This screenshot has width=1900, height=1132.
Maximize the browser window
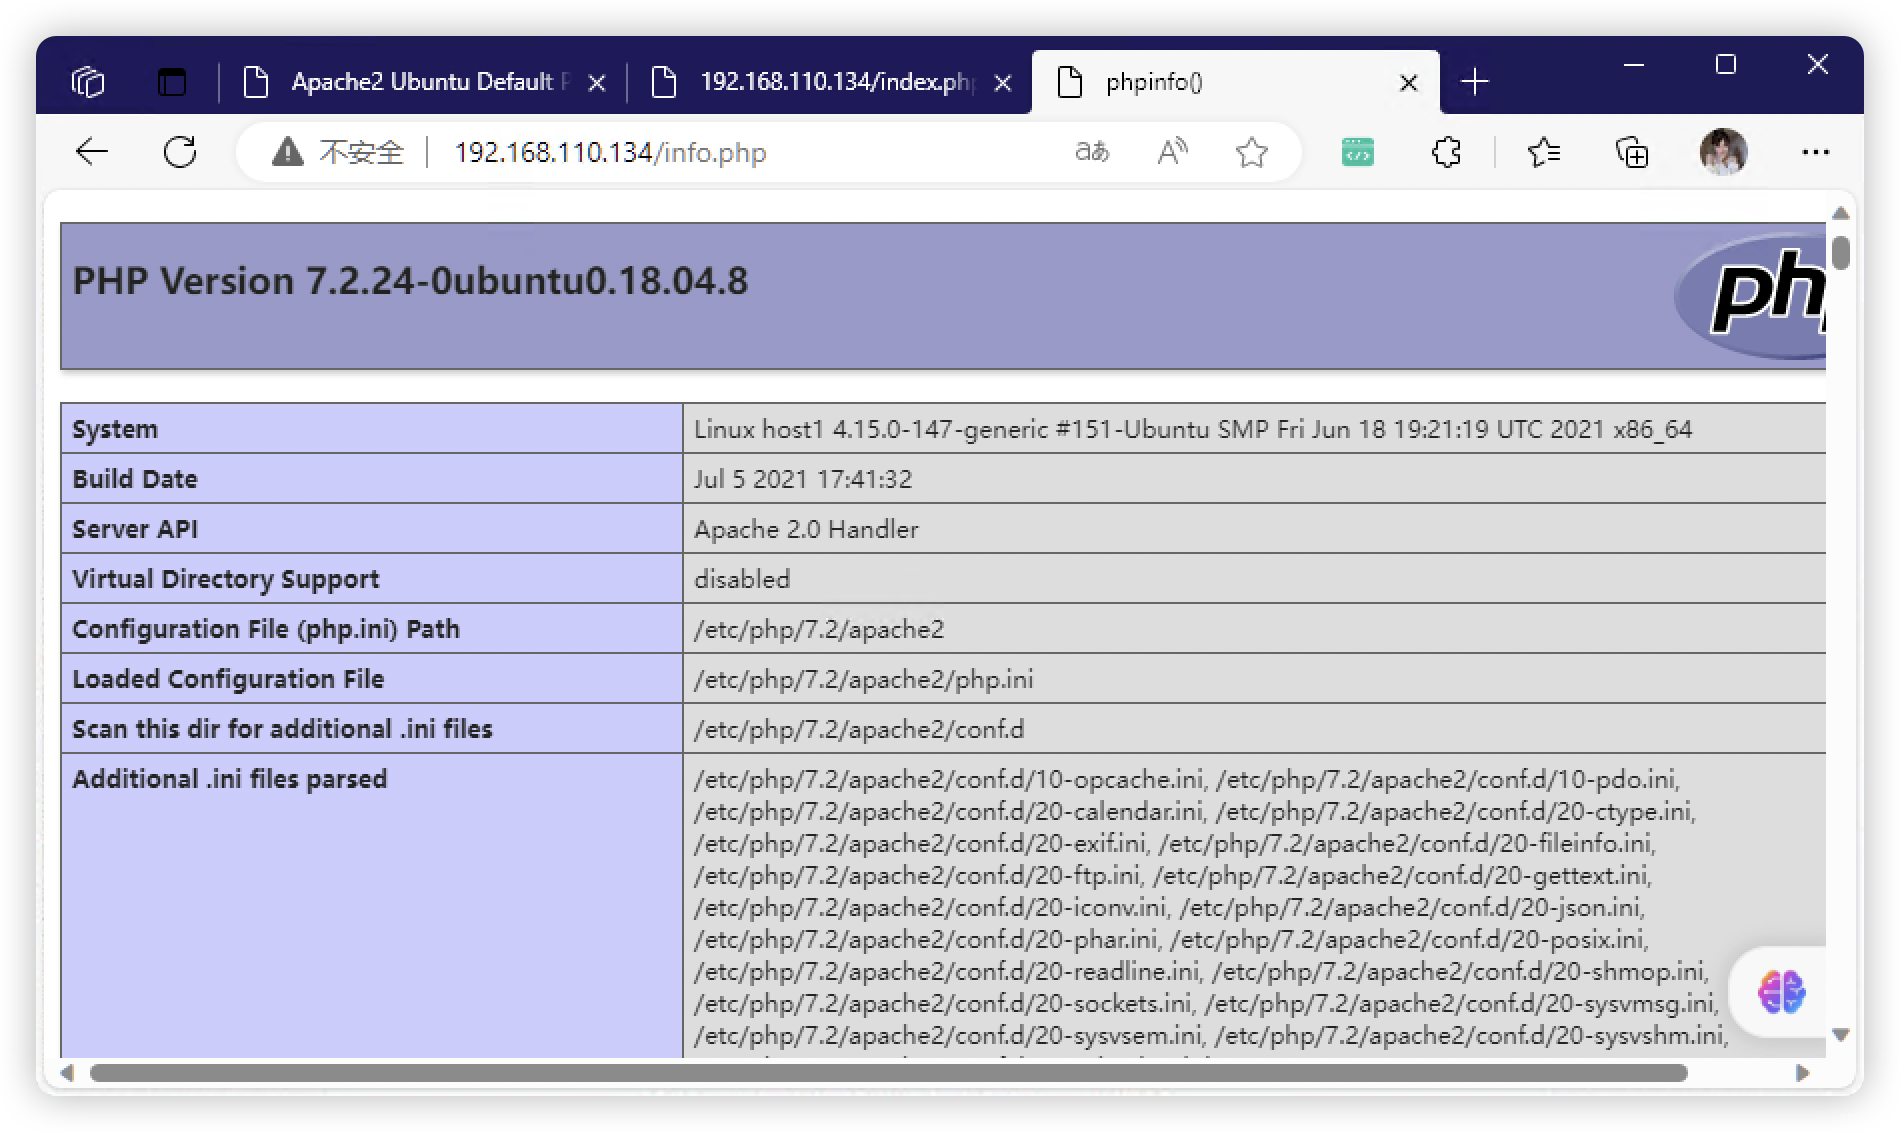pos(1725,65)
